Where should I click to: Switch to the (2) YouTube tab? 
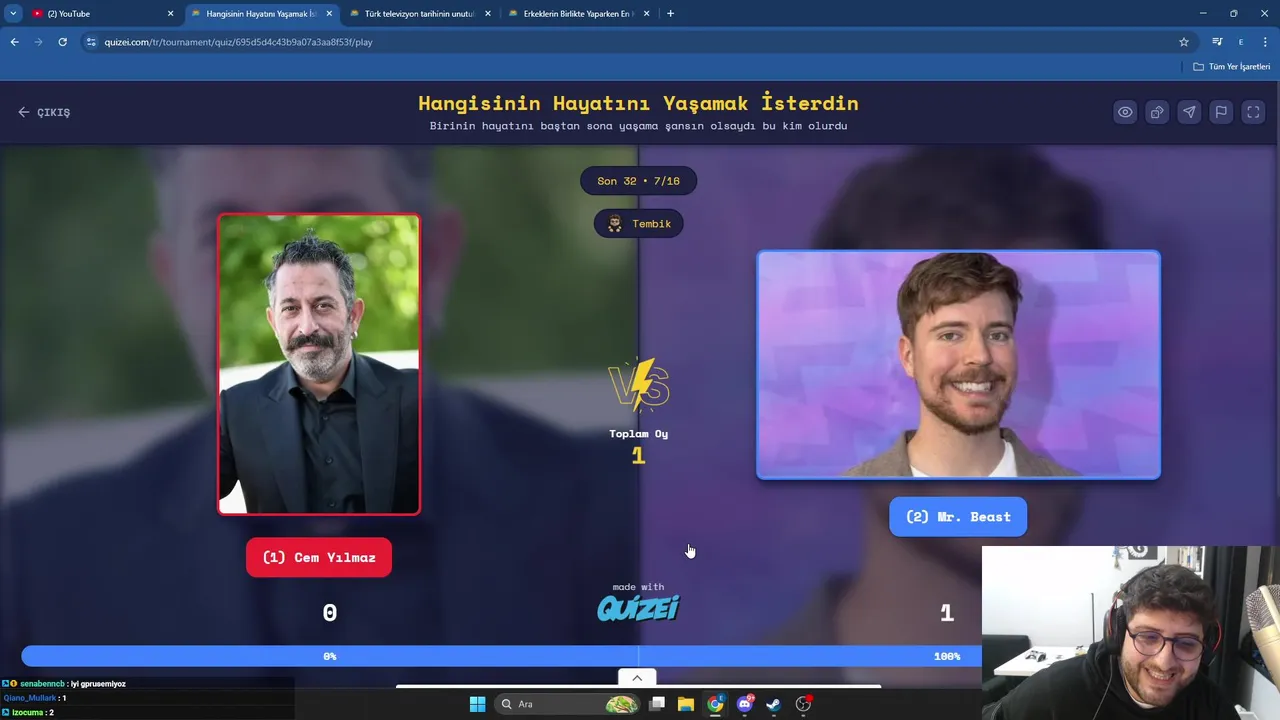[x=100, y=14]
